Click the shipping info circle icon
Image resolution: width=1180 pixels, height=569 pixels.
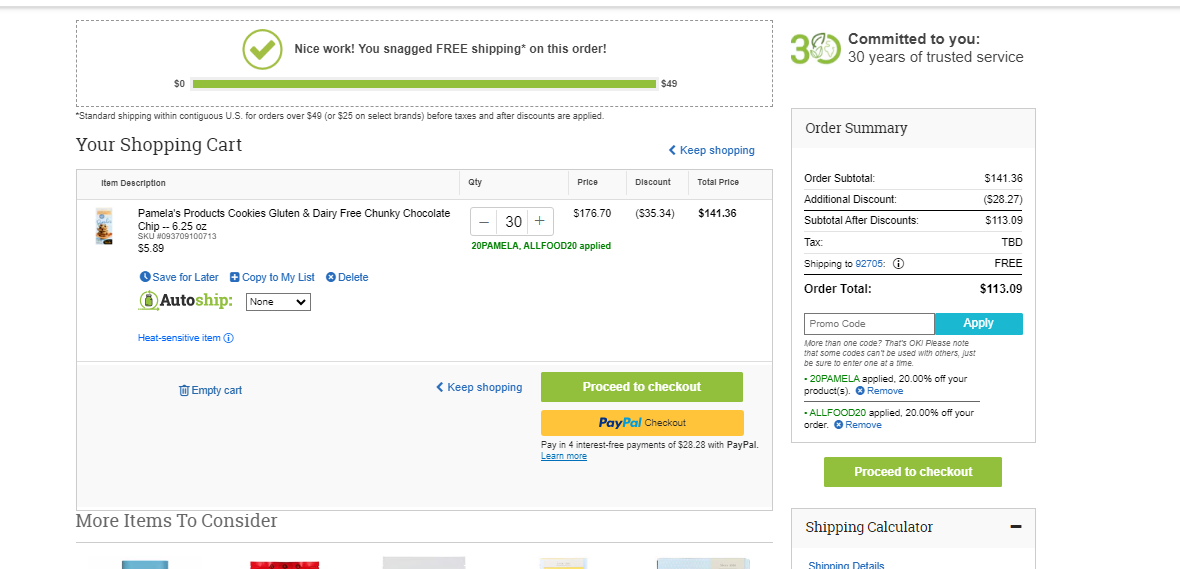click(x=899, y=263)
